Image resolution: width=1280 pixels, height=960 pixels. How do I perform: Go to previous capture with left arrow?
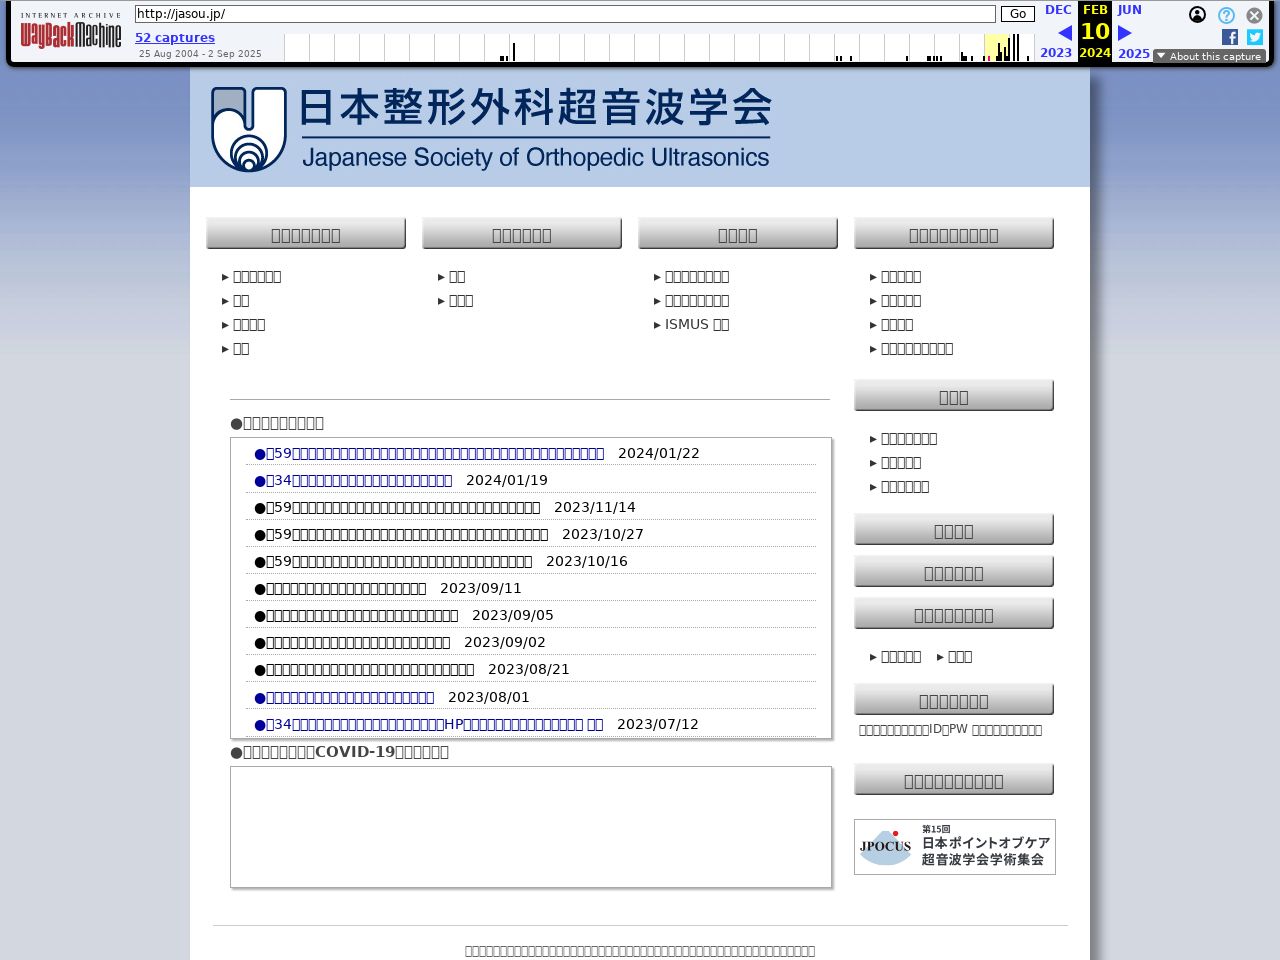pyautogui.click(x=1064, y=33)
